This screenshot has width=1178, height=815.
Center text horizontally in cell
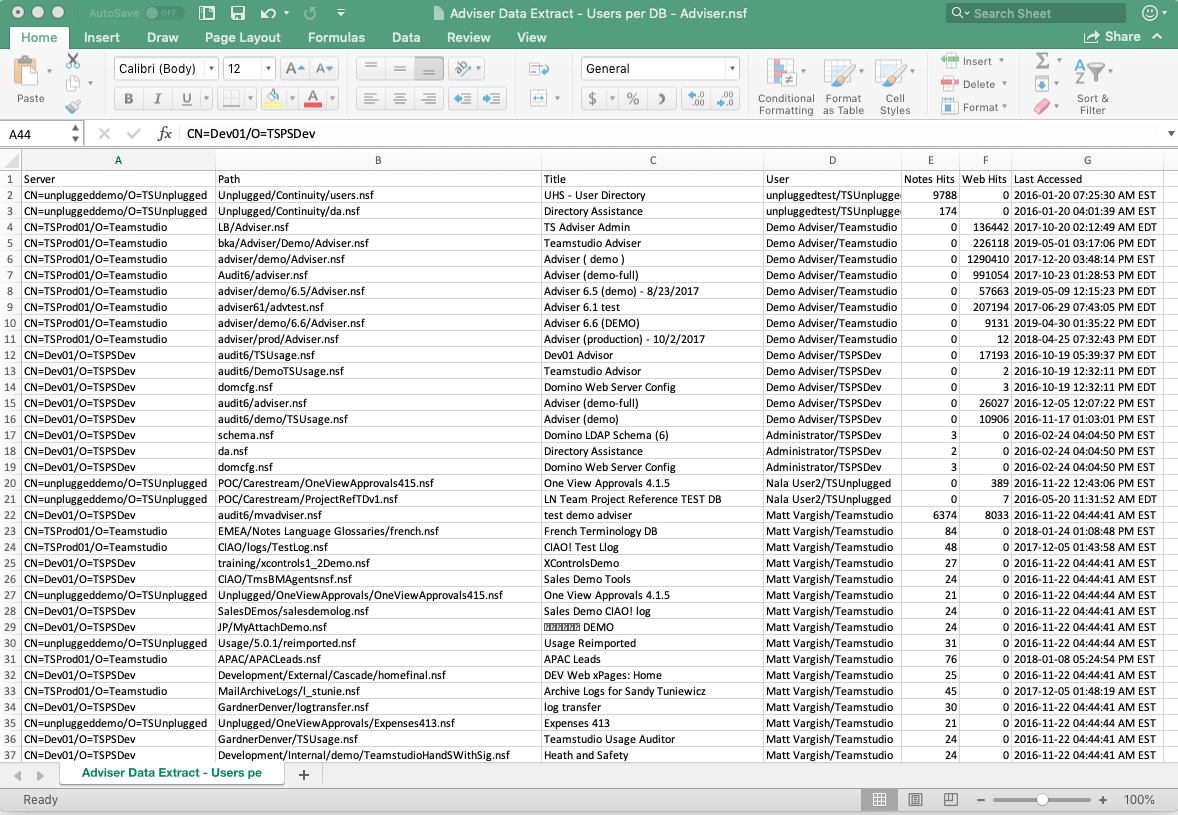pos(400,98)
